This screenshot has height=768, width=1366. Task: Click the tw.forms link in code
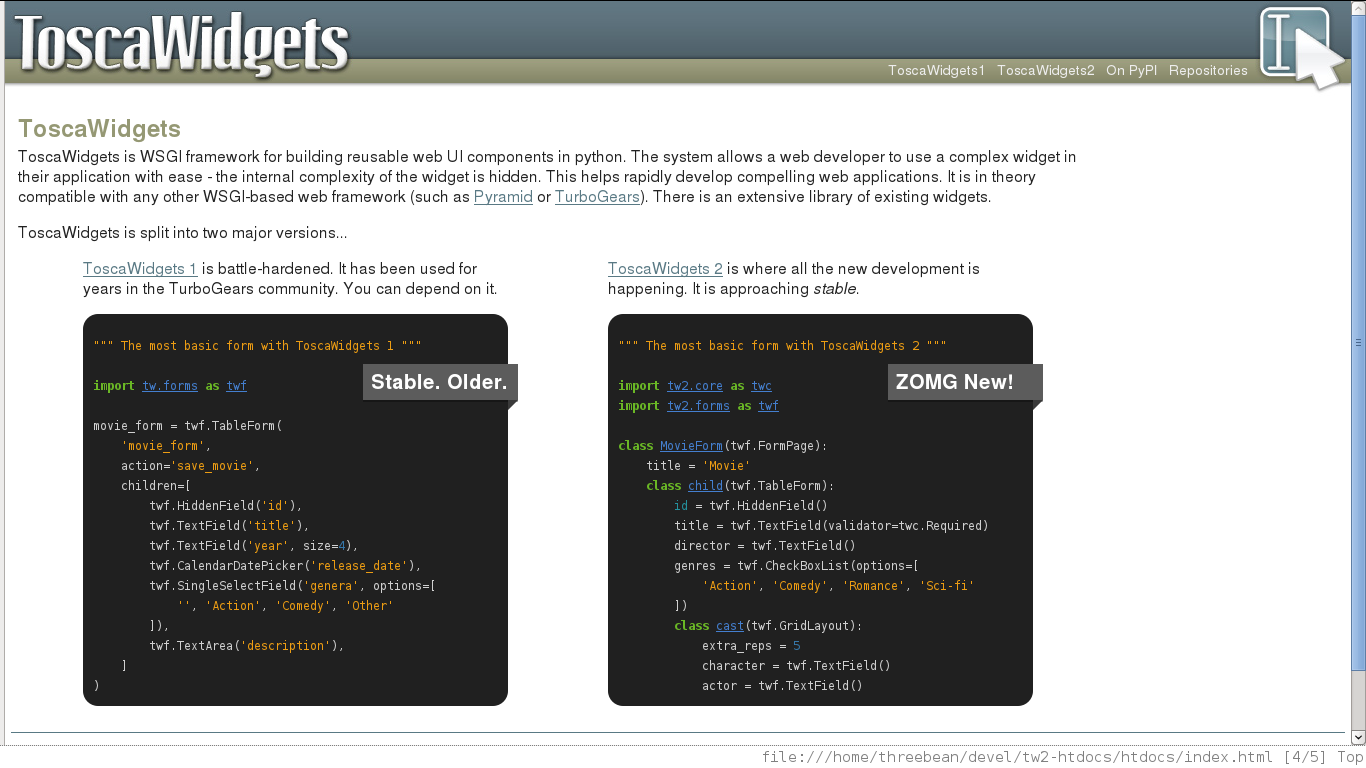click(170, 386)
